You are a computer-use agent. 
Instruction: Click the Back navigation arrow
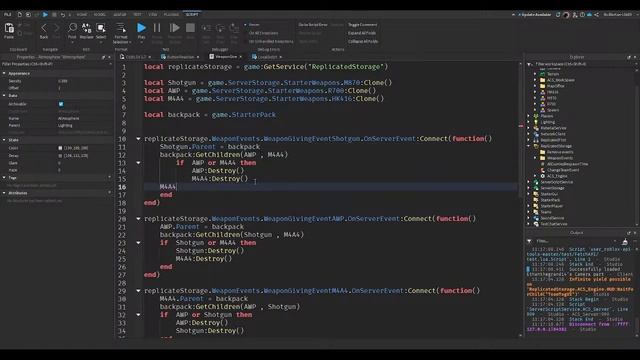click(x=44, y=28)
